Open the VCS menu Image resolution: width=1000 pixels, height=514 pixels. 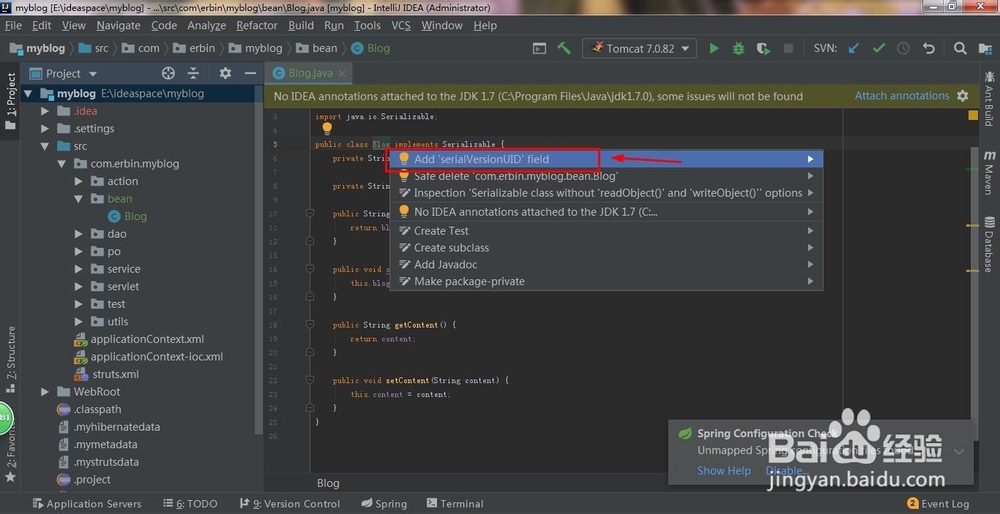pyautogui.click(x=401, y=26)
